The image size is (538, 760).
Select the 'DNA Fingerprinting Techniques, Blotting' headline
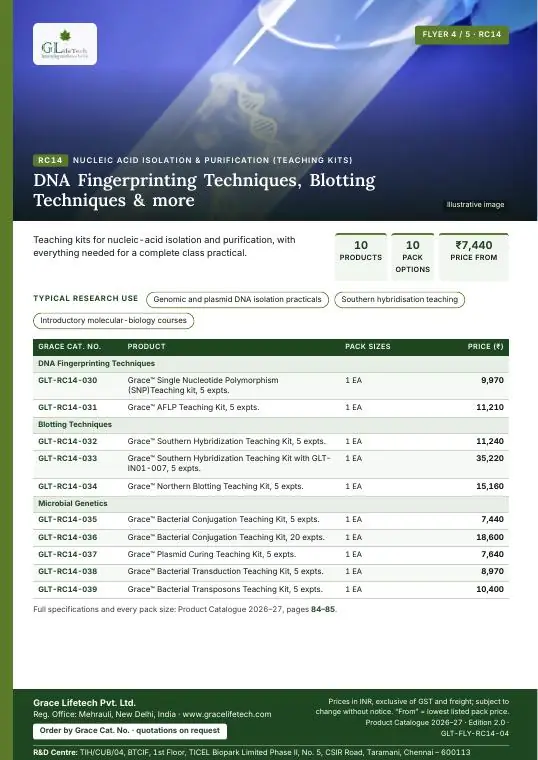[204, 180]
